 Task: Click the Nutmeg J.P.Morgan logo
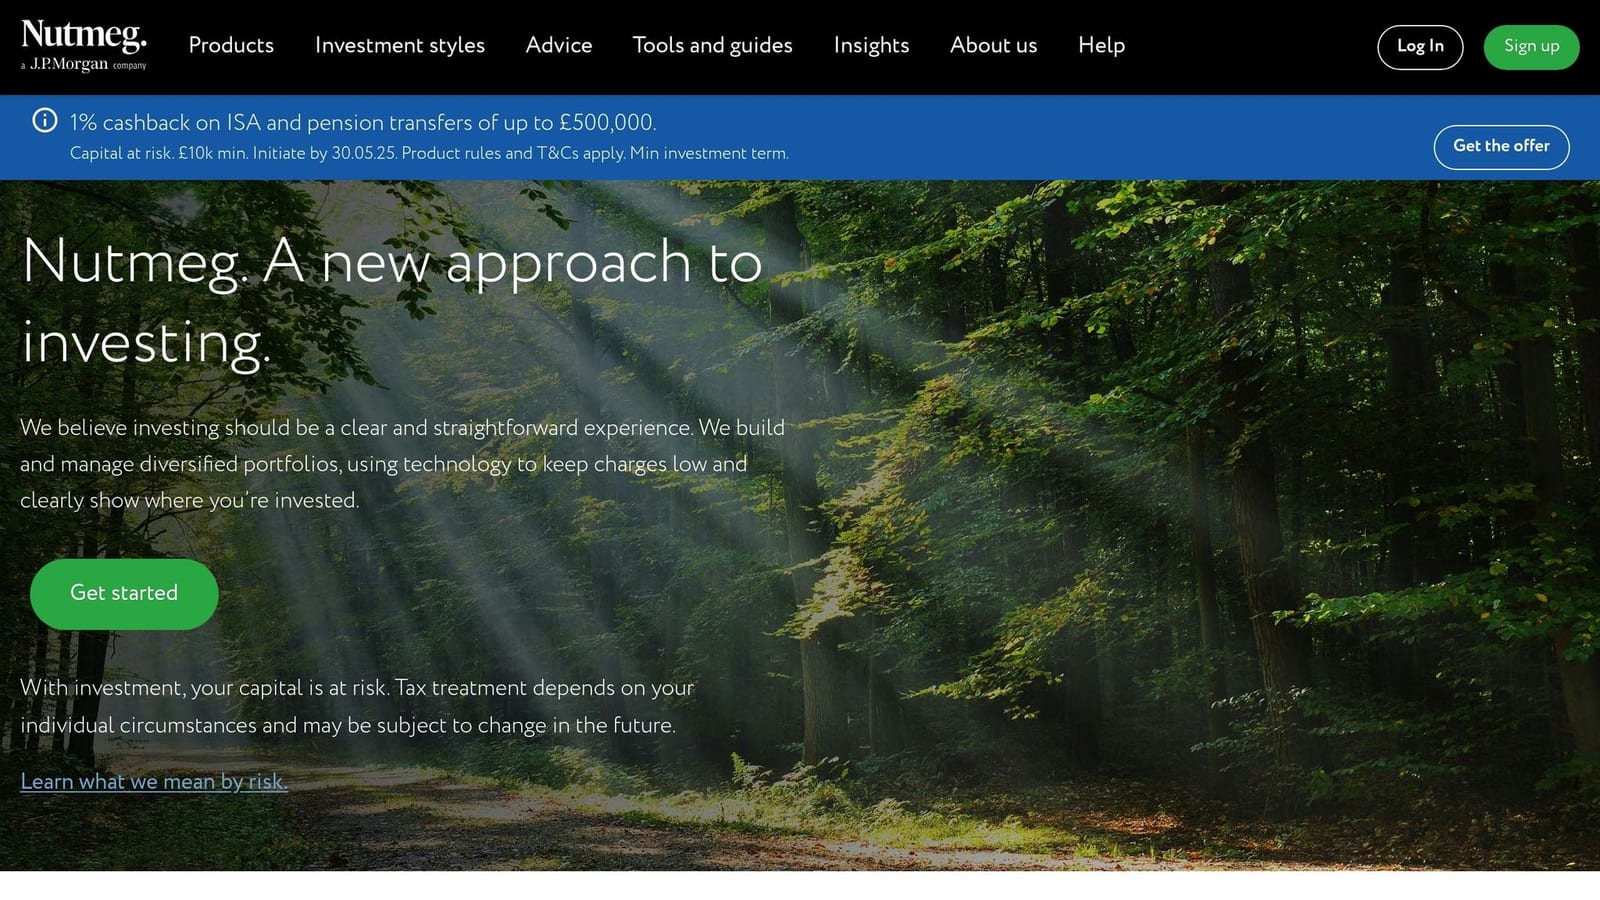84,46
